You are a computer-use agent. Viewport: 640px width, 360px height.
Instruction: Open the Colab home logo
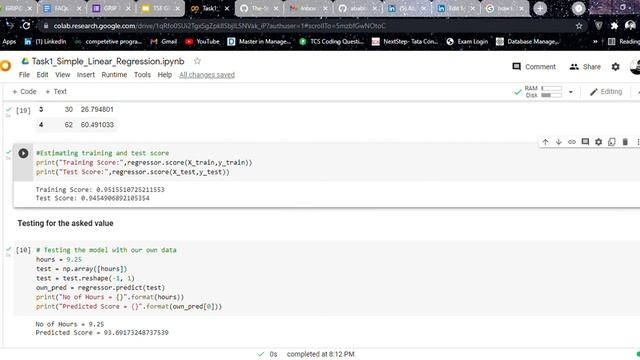click(5, 66)
